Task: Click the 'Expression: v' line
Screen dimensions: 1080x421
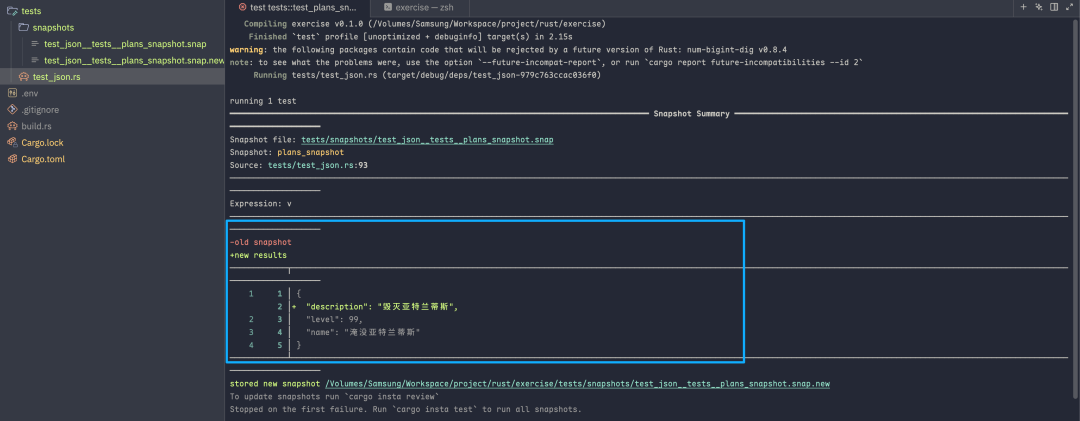Action: tap(260, 204)
